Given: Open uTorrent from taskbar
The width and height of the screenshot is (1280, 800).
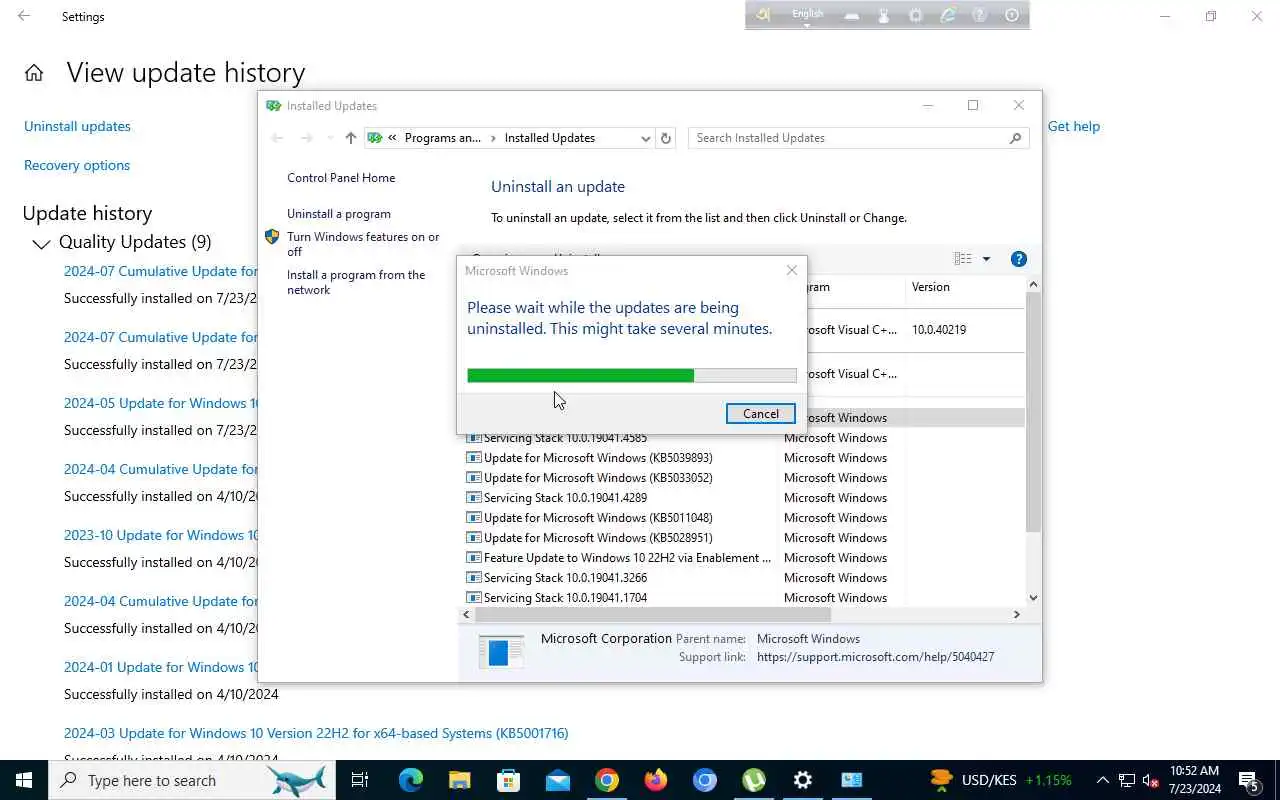Looking at the screenshot, I should [x=754, y=780].
